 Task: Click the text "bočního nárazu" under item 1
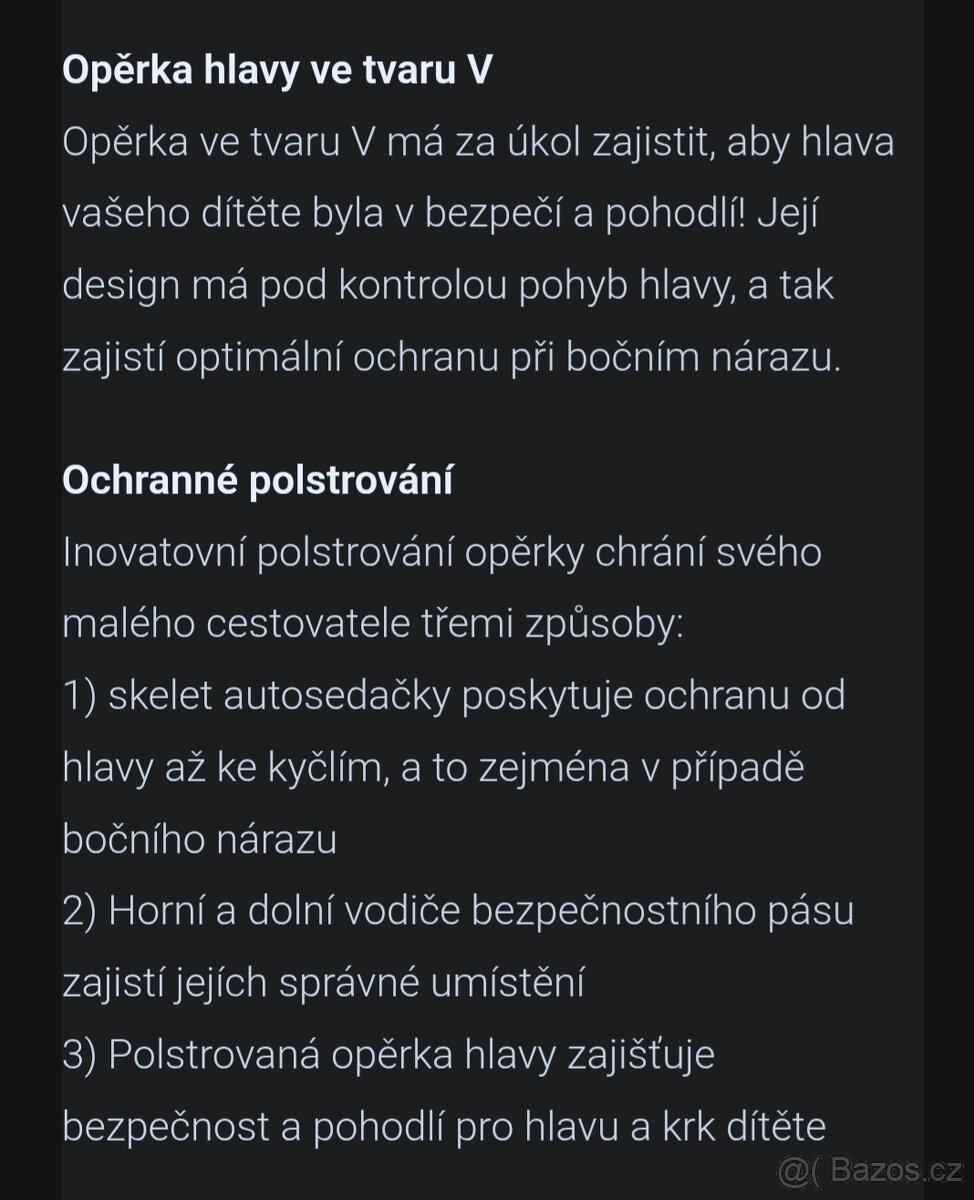coord(200,840)
